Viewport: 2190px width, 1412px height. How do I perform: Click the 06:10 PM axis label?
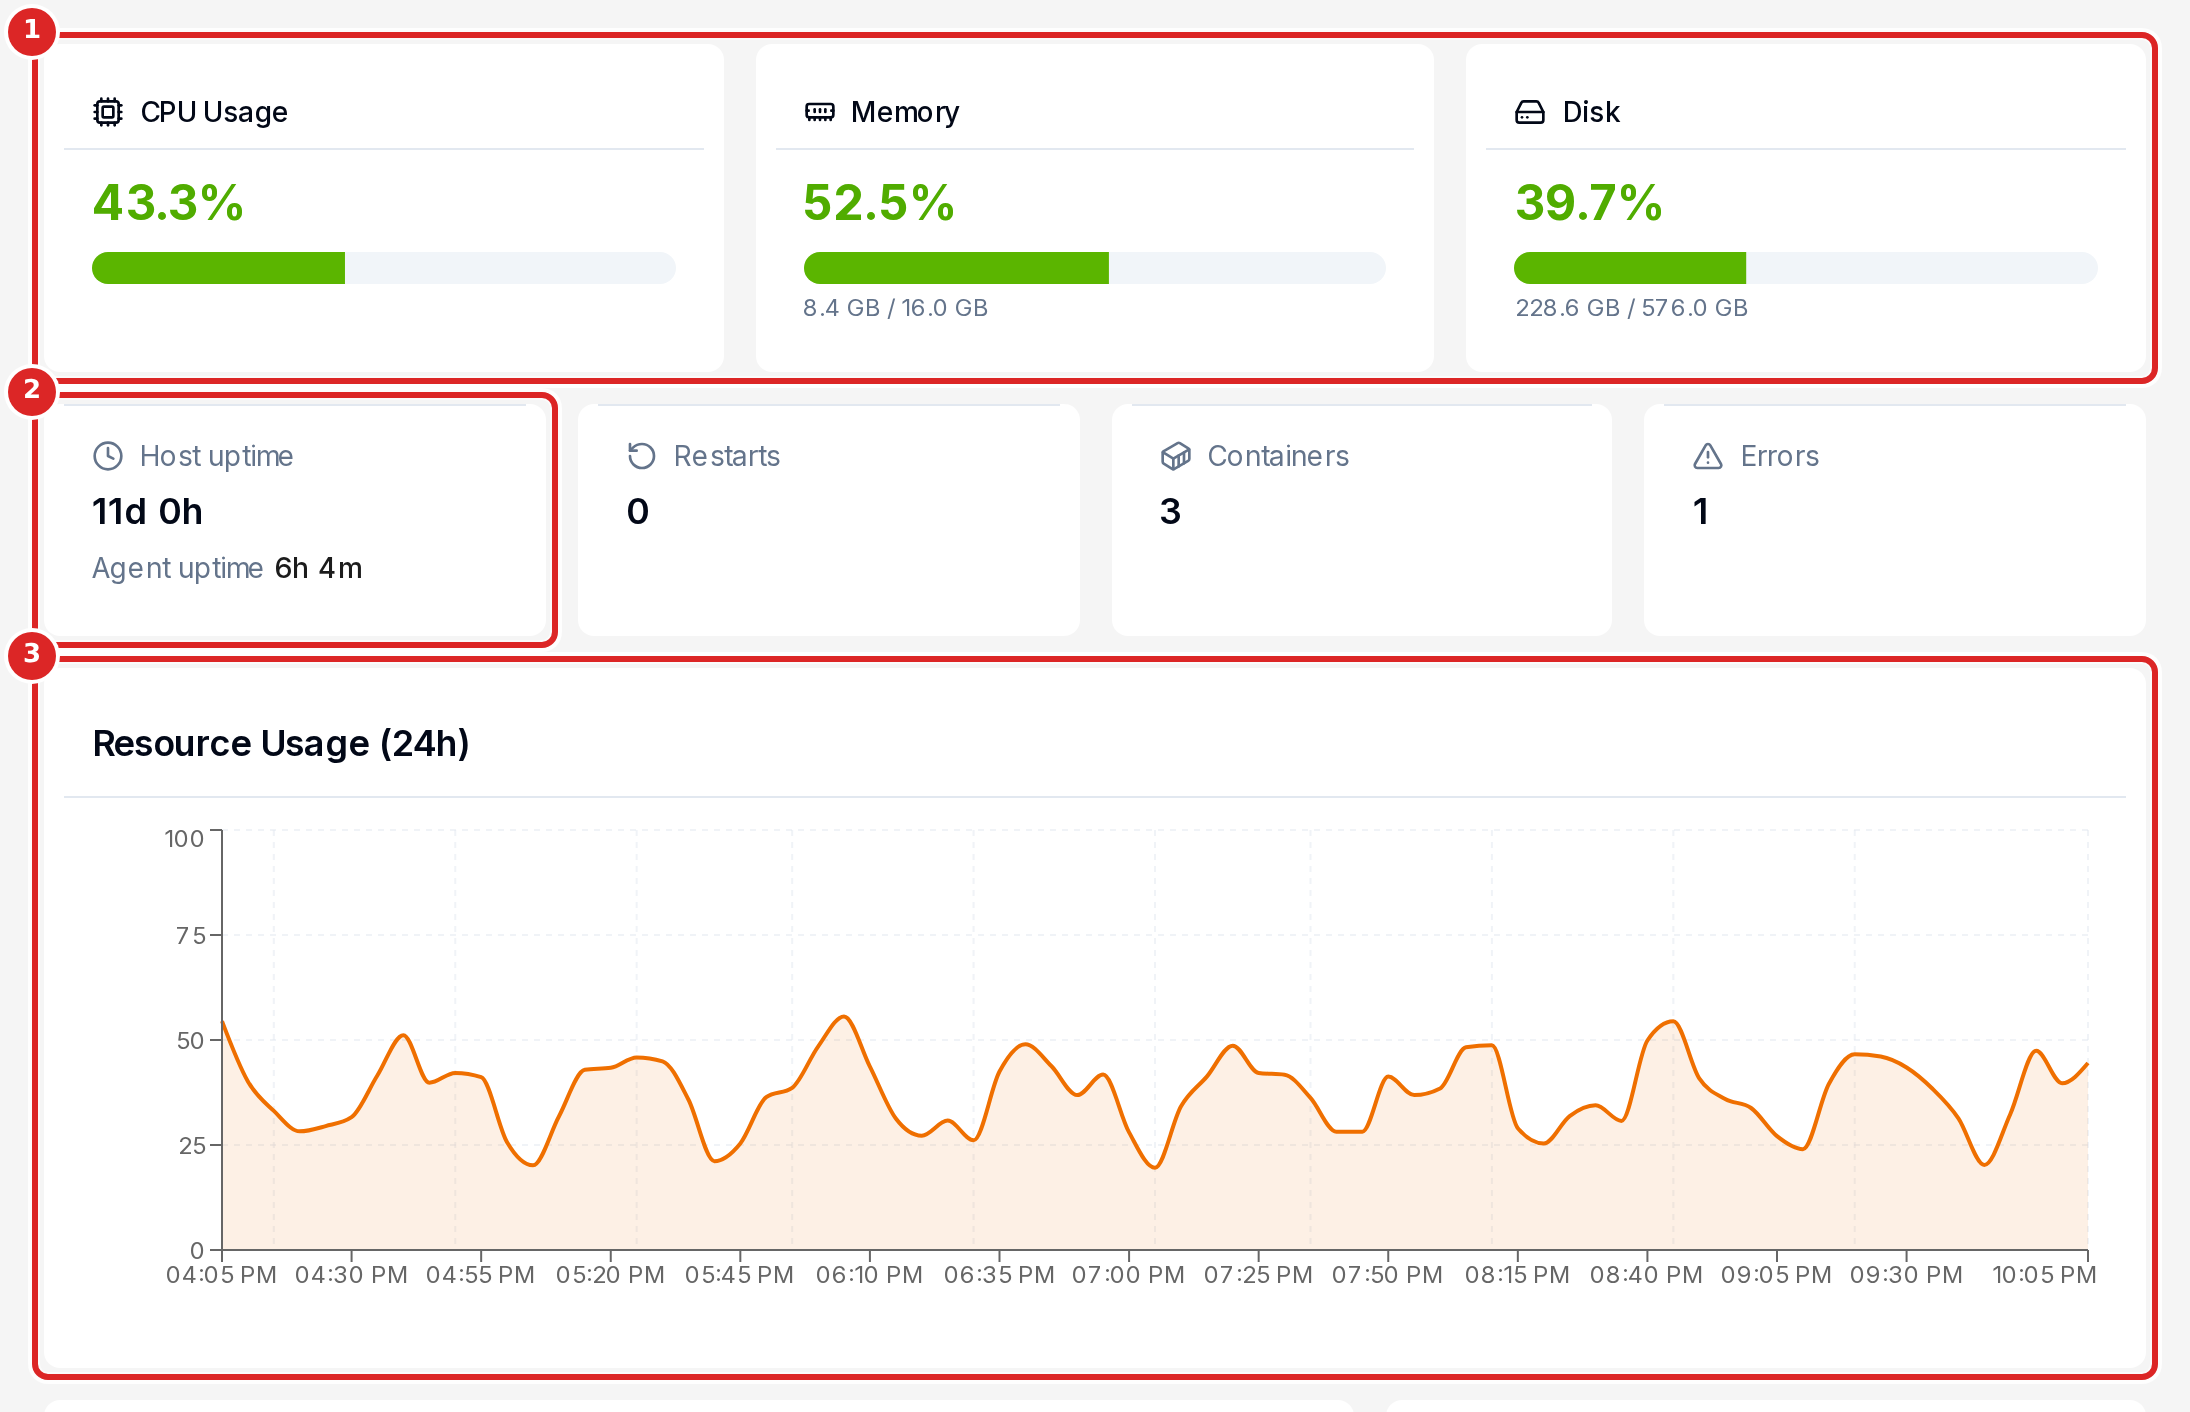coord(869,1275)
